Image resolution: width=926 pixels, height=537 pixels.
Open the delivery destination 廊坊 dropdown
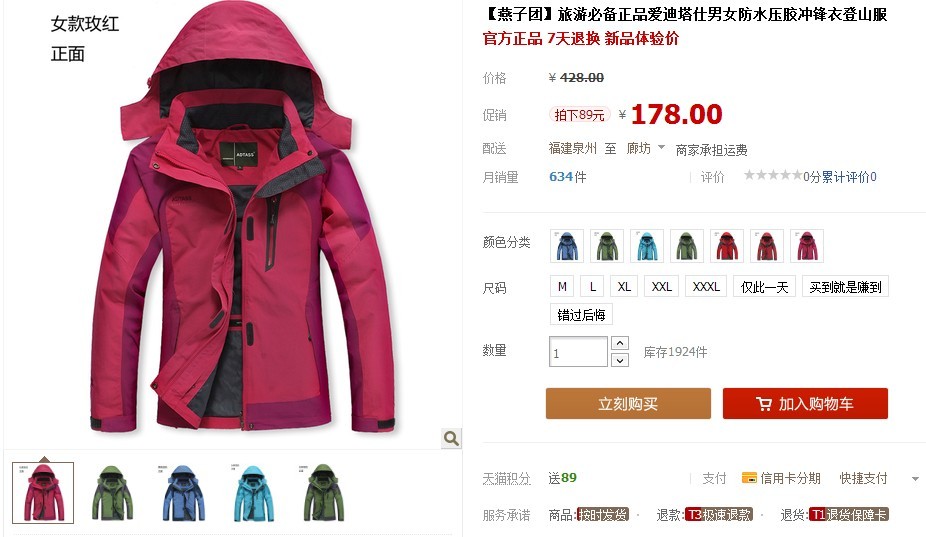(x=645, y=148)
